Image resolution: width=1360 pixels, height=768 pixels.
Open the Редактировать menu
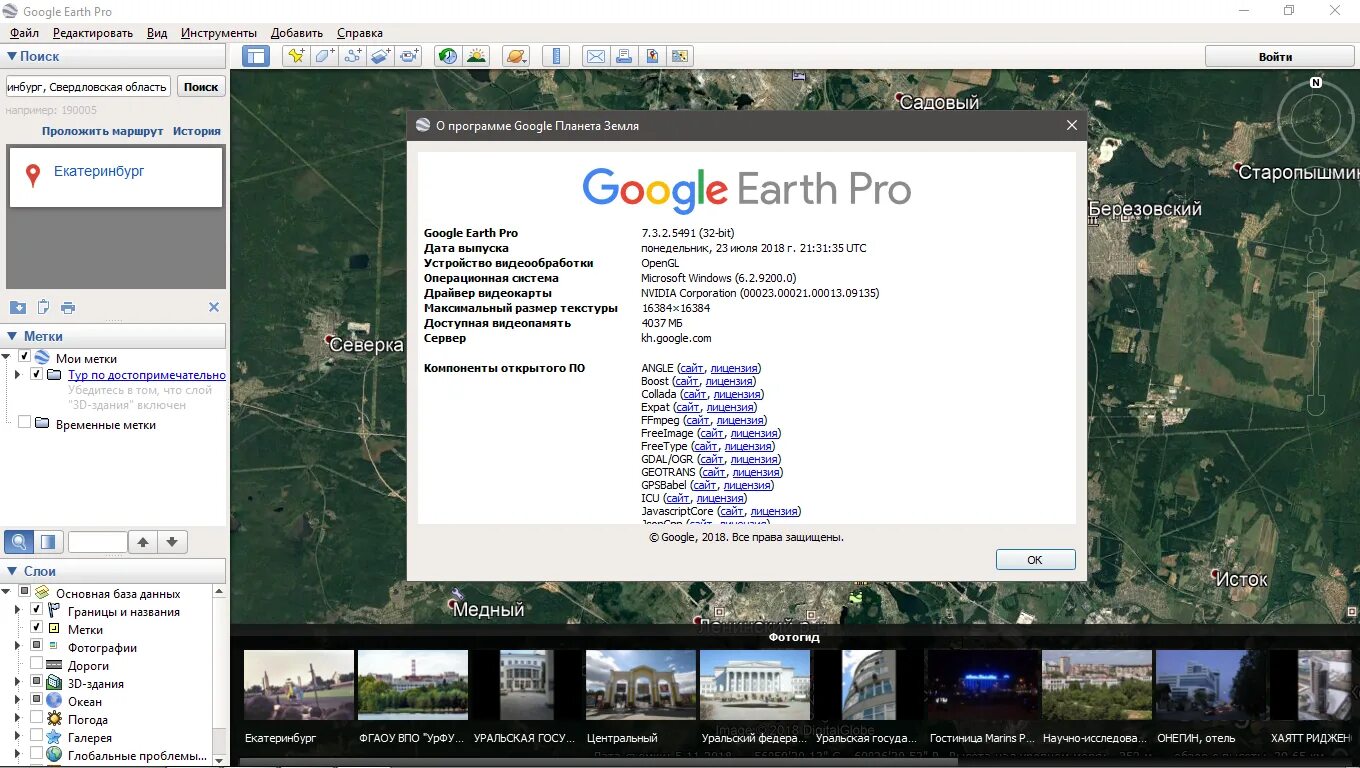(93, 33)
